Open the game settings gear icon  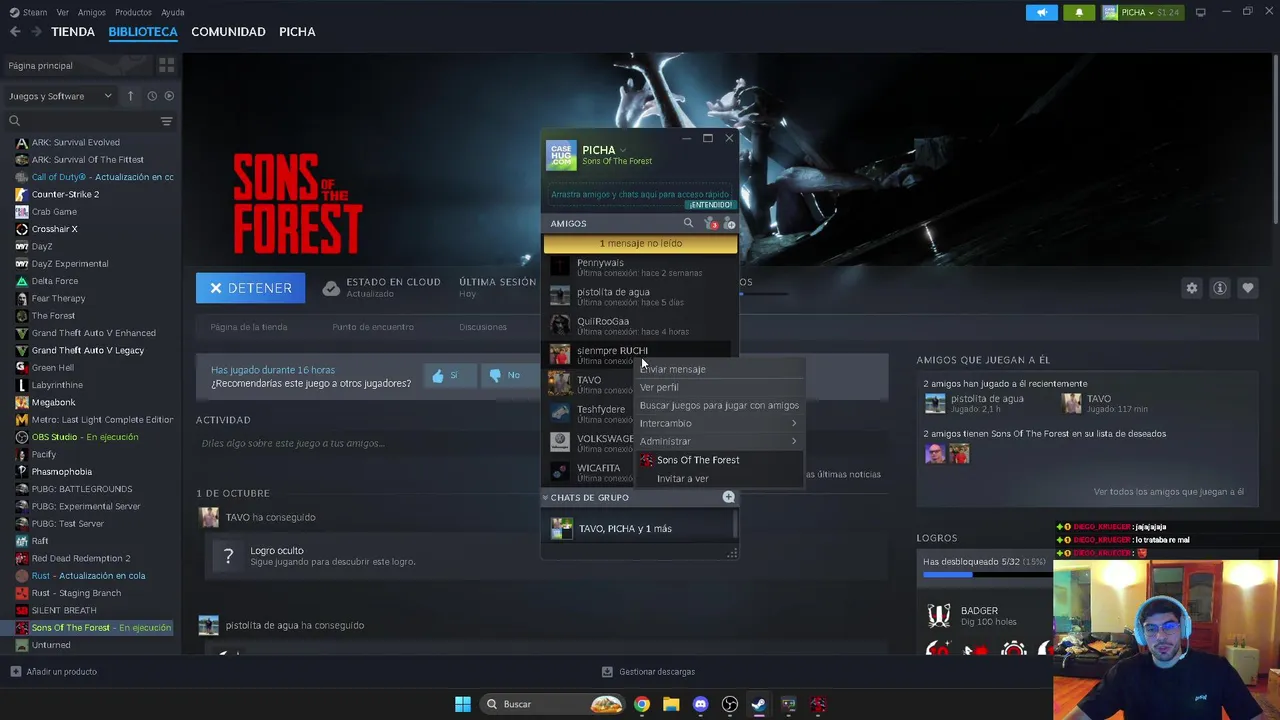coord(1192,288)
